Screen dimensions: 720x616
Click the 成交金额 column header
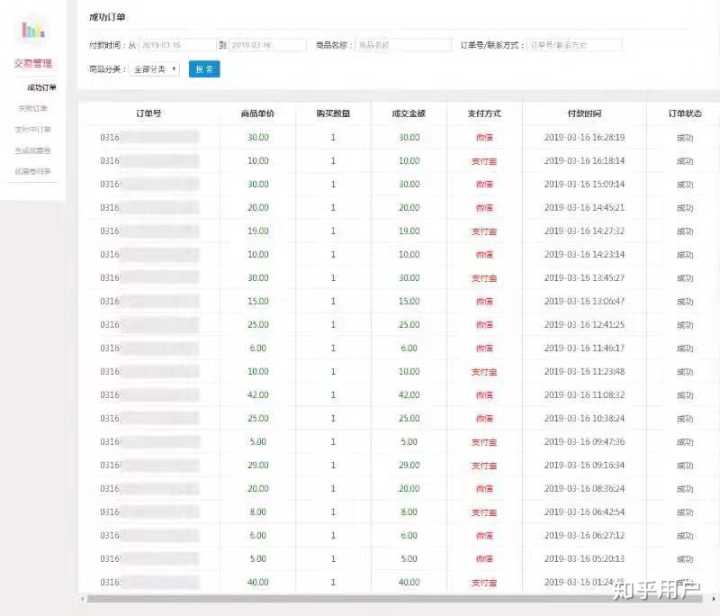pos(408,114)
